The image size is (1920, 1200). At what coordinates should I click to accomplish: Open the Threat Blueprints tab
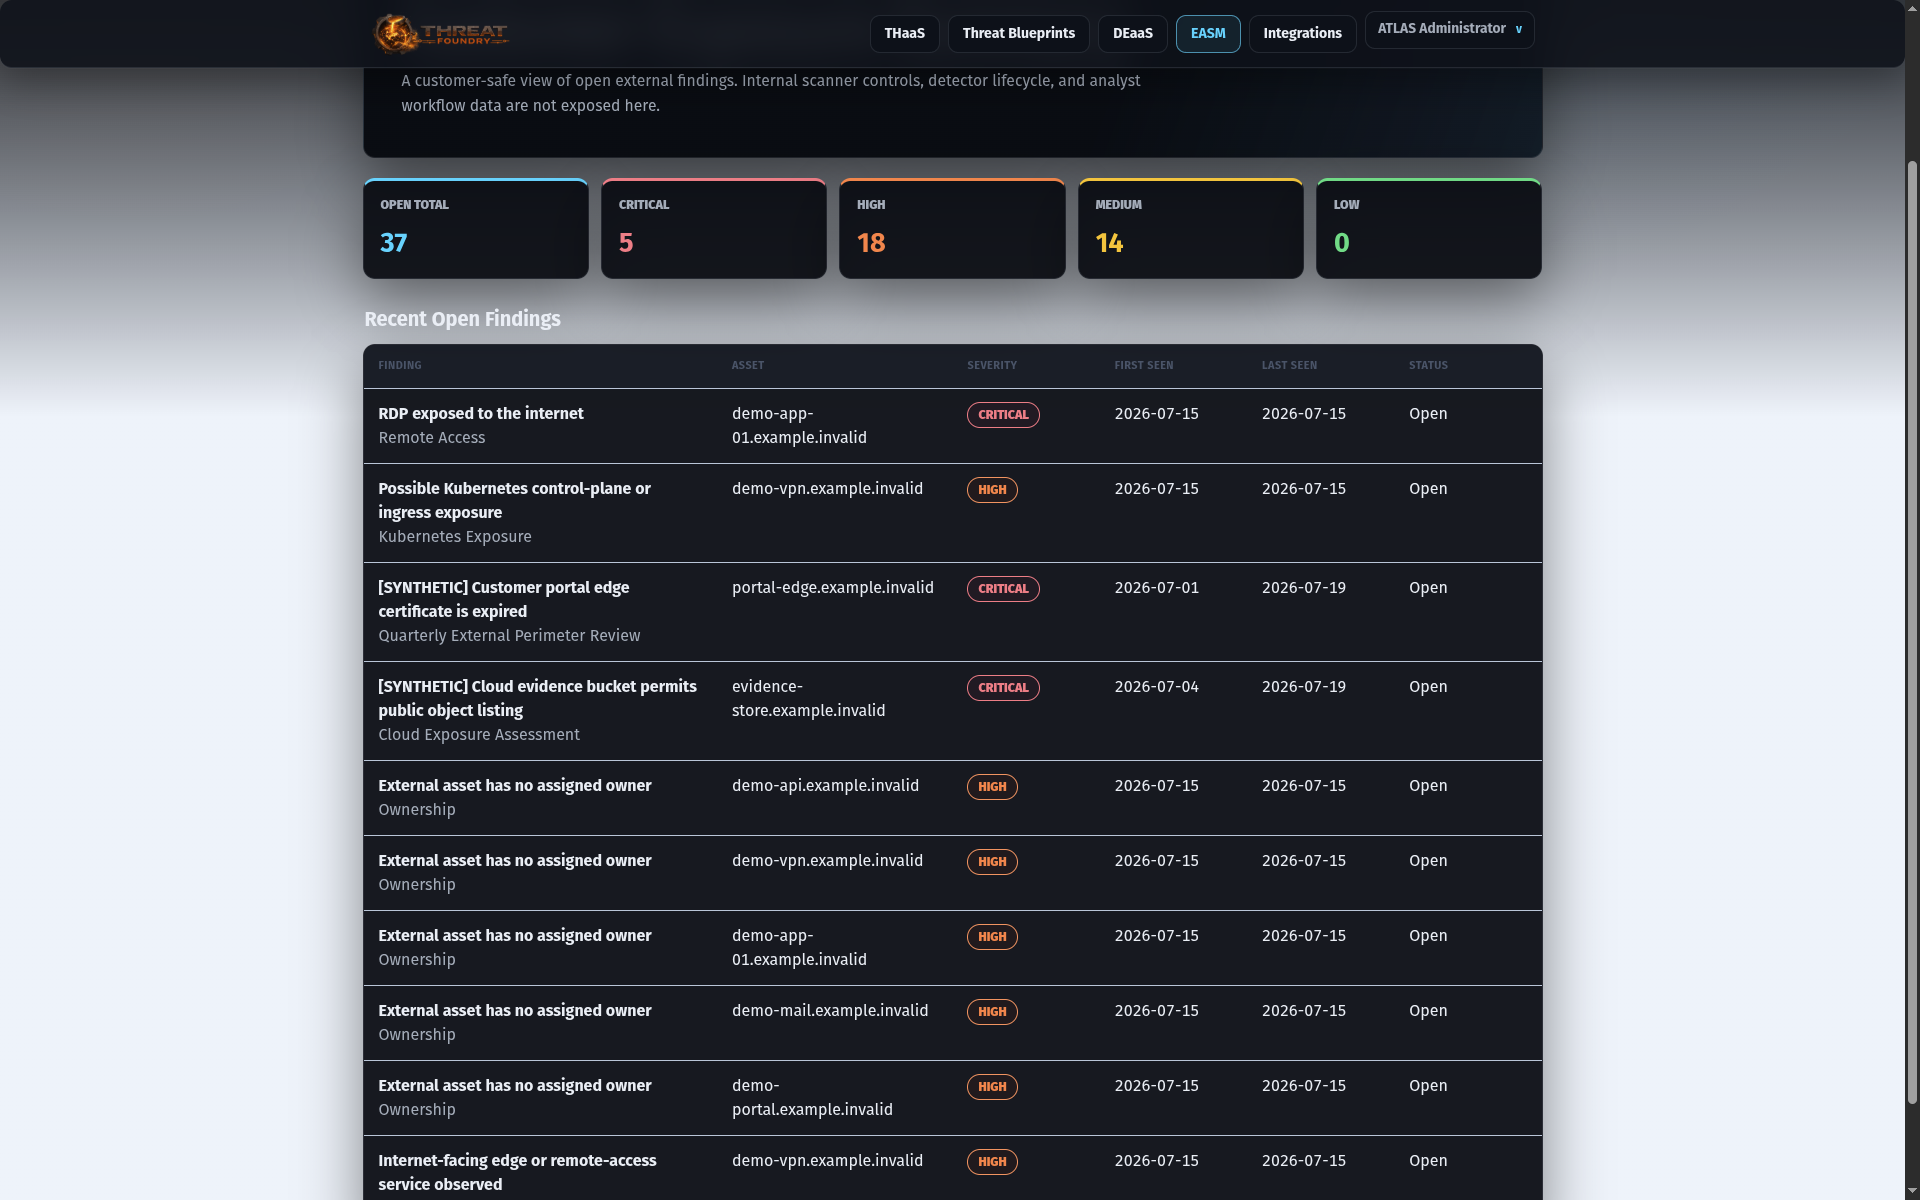(x=1018, y=34)
